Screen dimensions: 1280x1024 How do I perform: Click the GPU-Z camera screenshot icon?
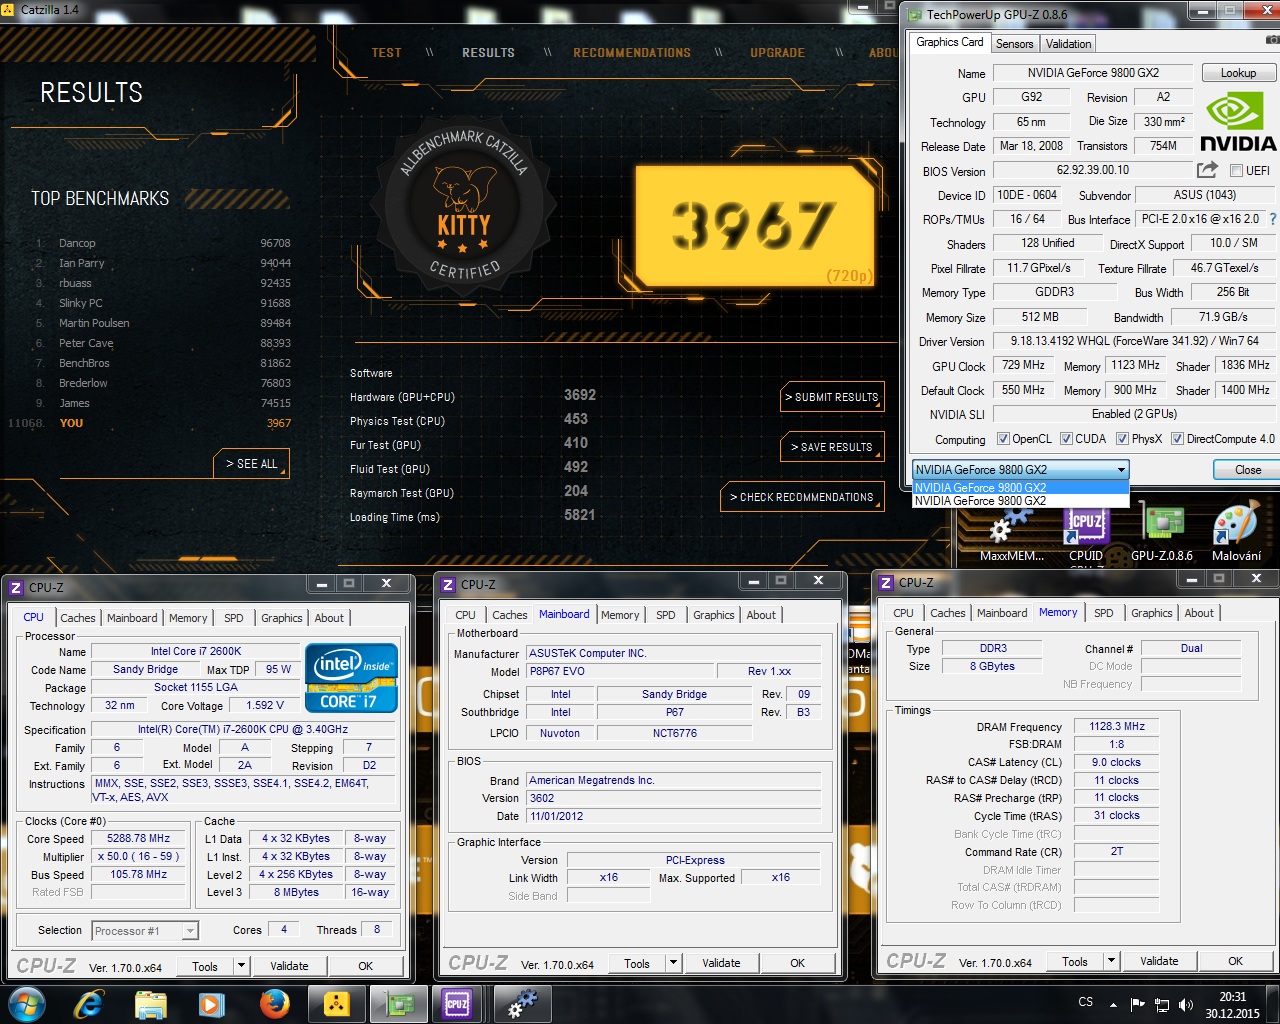tap(1273, 41)
